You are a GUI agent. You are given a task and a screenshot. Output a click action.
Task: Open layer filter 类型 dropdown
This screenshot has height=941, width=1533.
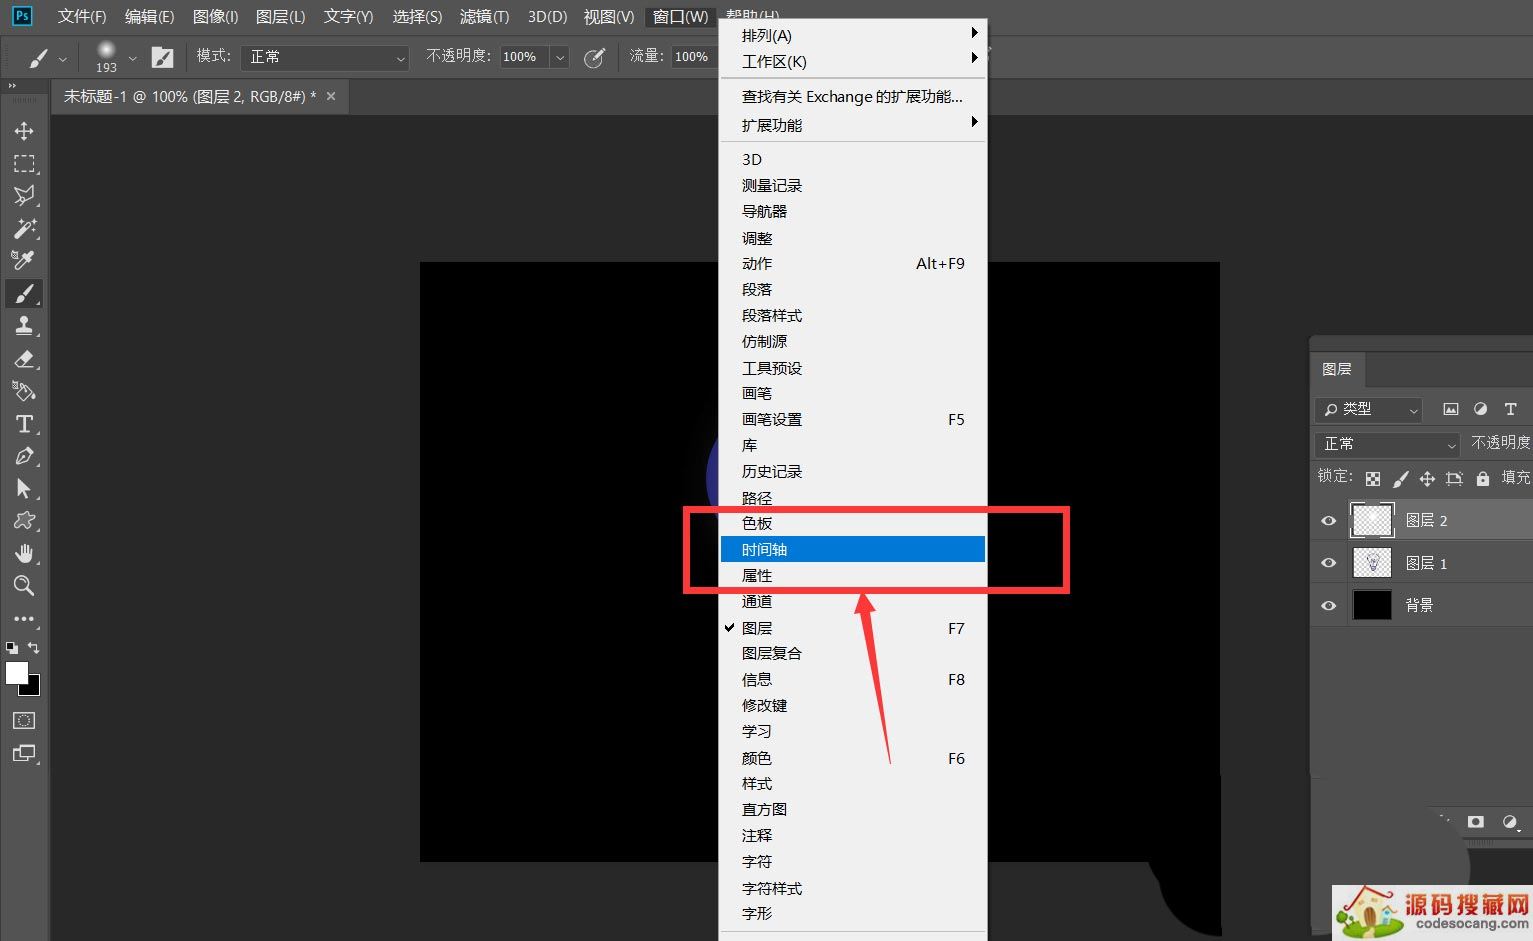pos(1369,409)
